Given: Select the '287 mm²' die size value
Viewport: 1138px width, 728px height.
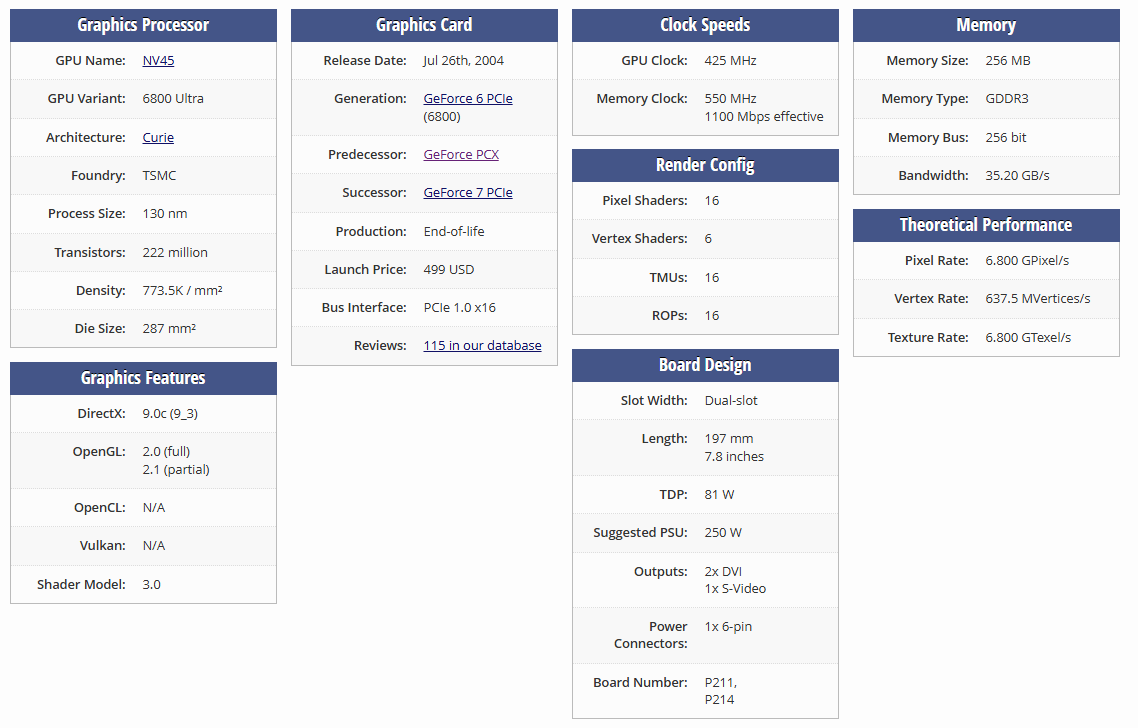Looking at the screenshot, I should [169, 329].
